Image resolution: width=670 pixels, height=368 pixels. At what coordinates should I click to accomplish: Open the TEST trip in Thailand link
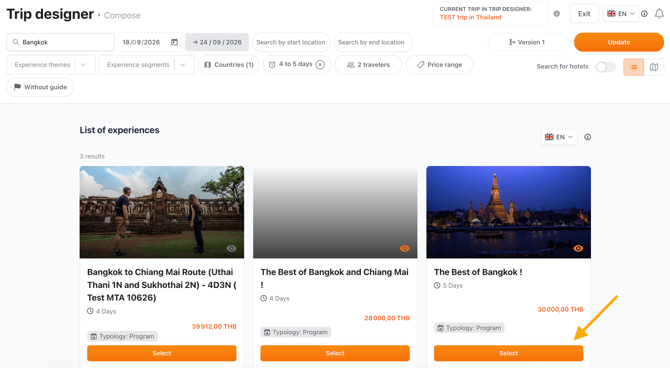[x=470, y=18]
